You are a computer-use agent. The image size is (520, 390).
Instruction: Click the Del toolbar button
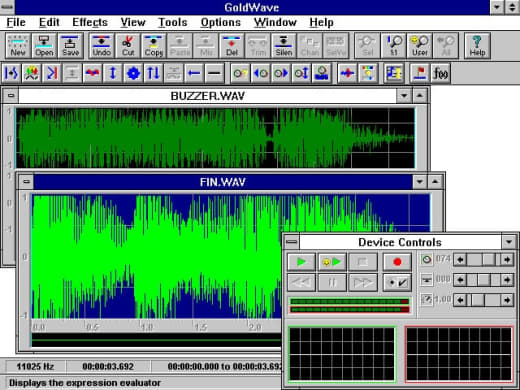pyautogui.click(x=232, y=45)
